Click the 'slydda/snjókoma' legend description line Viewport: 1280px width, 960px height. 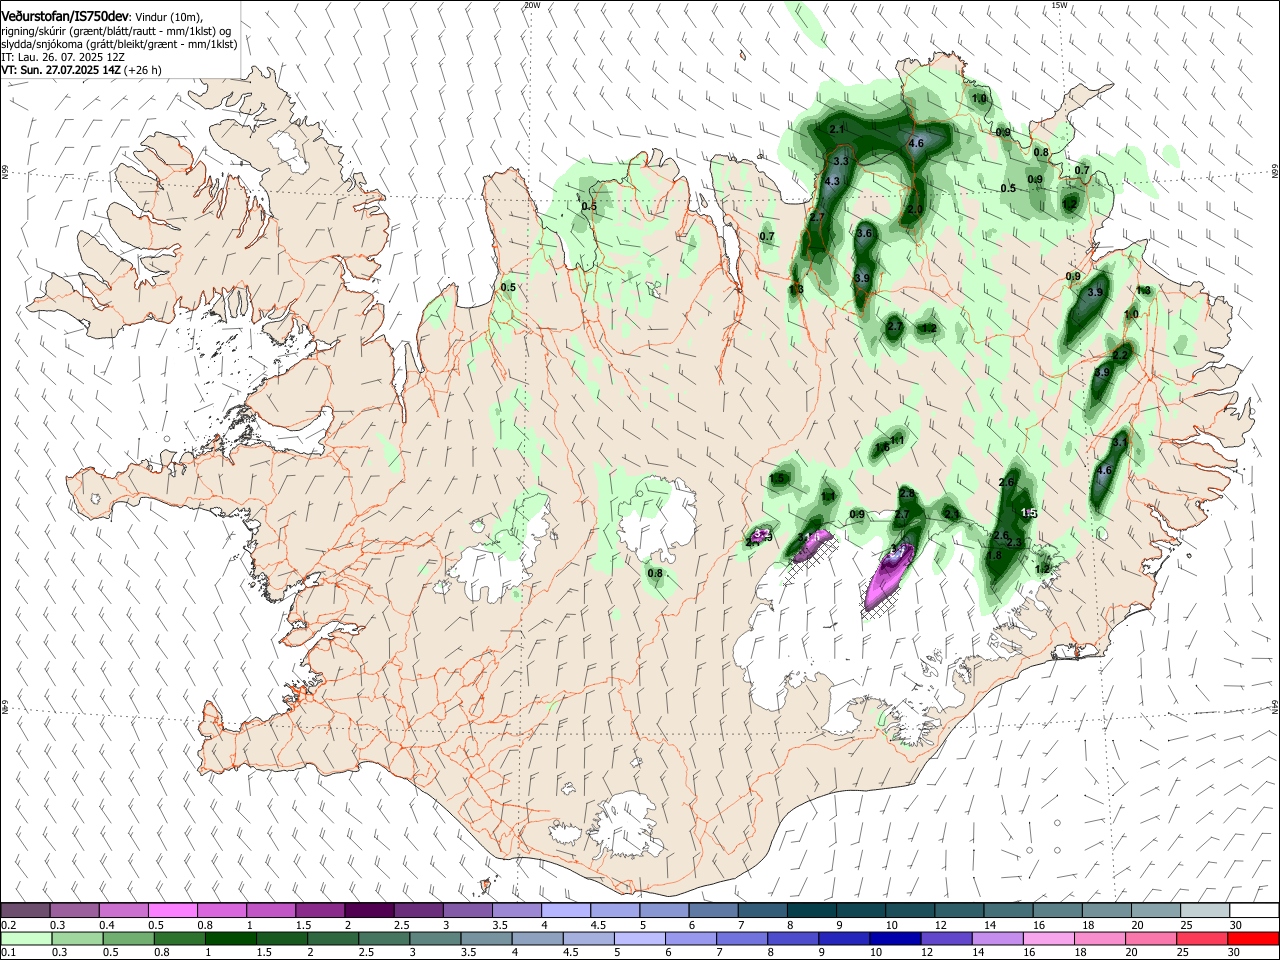point(119,45)
